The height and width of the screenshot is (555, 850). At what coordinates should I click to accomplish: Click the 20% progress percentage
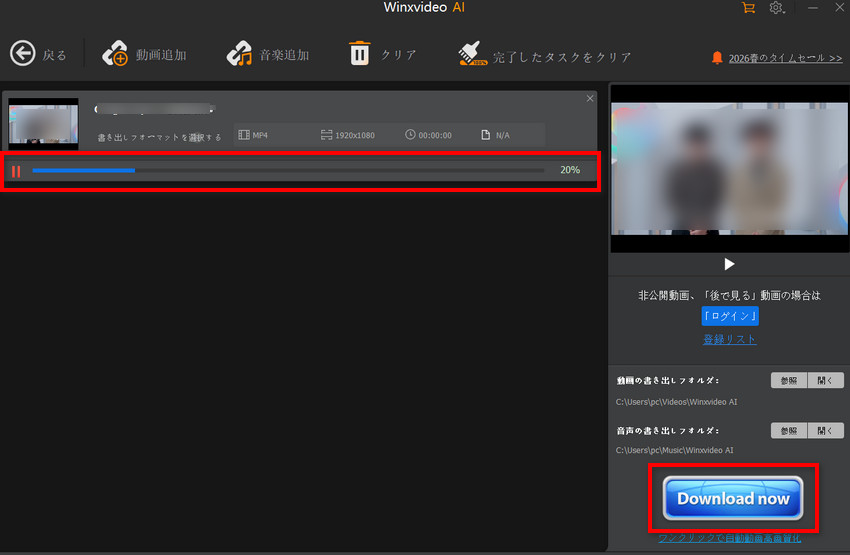click(570, 170)
